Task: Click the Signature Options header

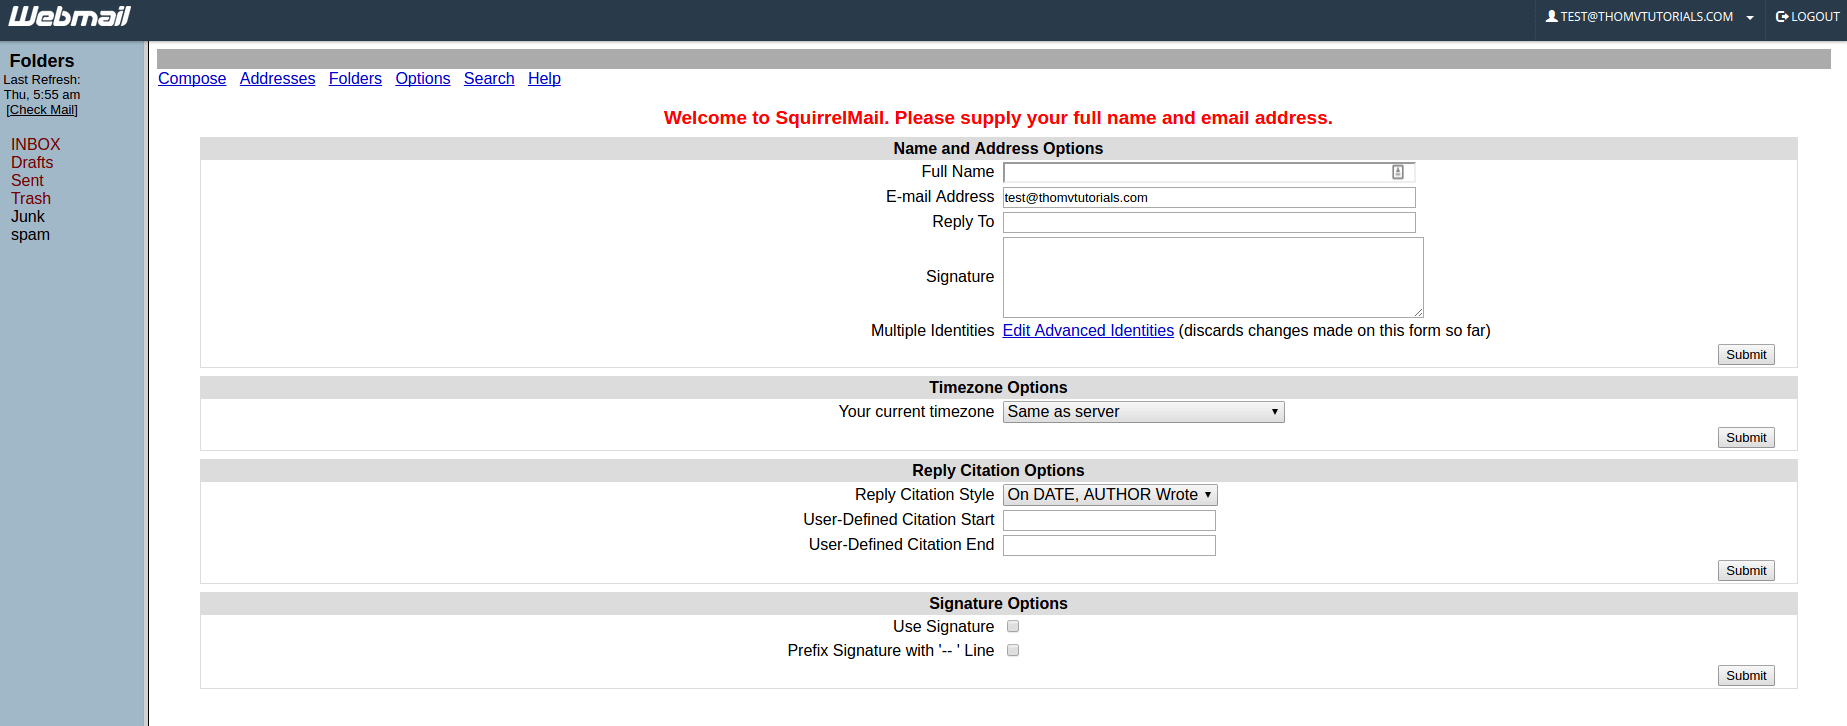Action: [998, 603]
